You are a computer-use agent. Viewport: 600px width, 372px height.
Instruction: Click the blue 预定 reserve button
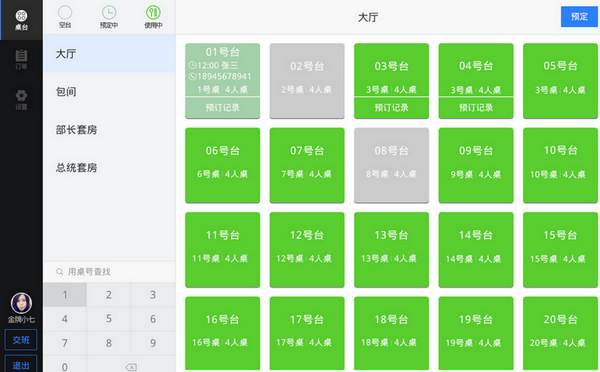(579, 16)
